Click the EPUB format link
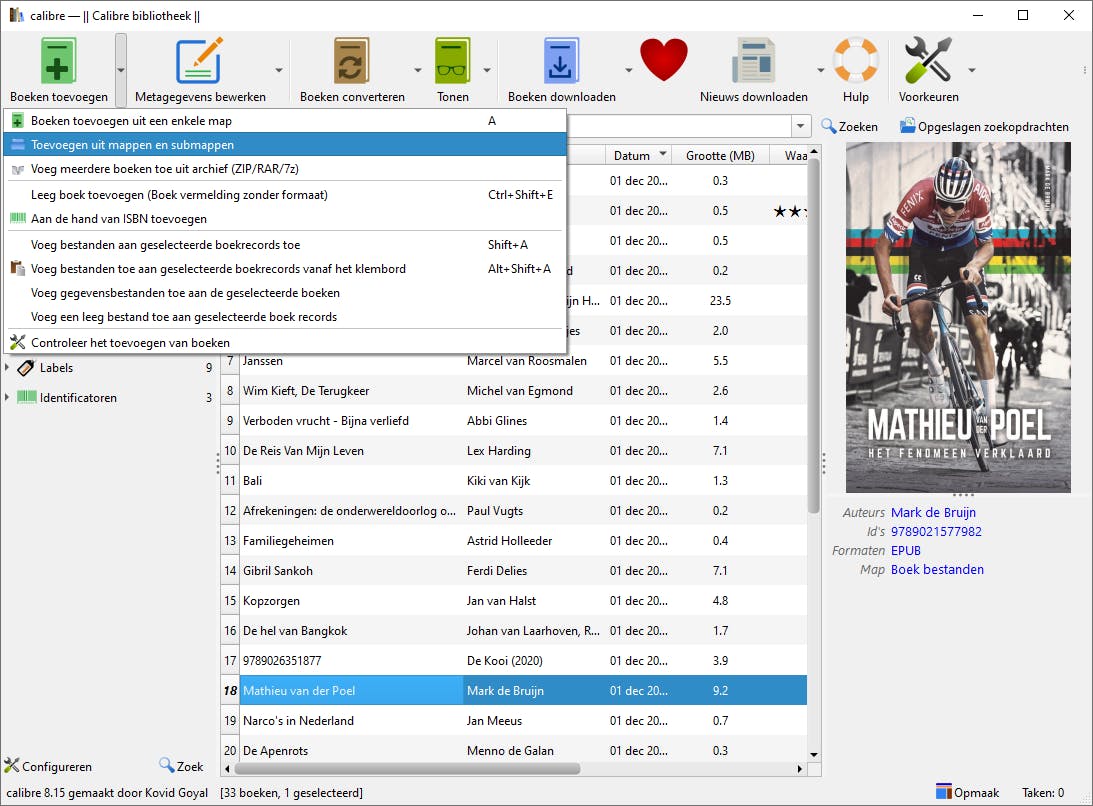Viewport: 1093px width, 806px height. [905, 551]
